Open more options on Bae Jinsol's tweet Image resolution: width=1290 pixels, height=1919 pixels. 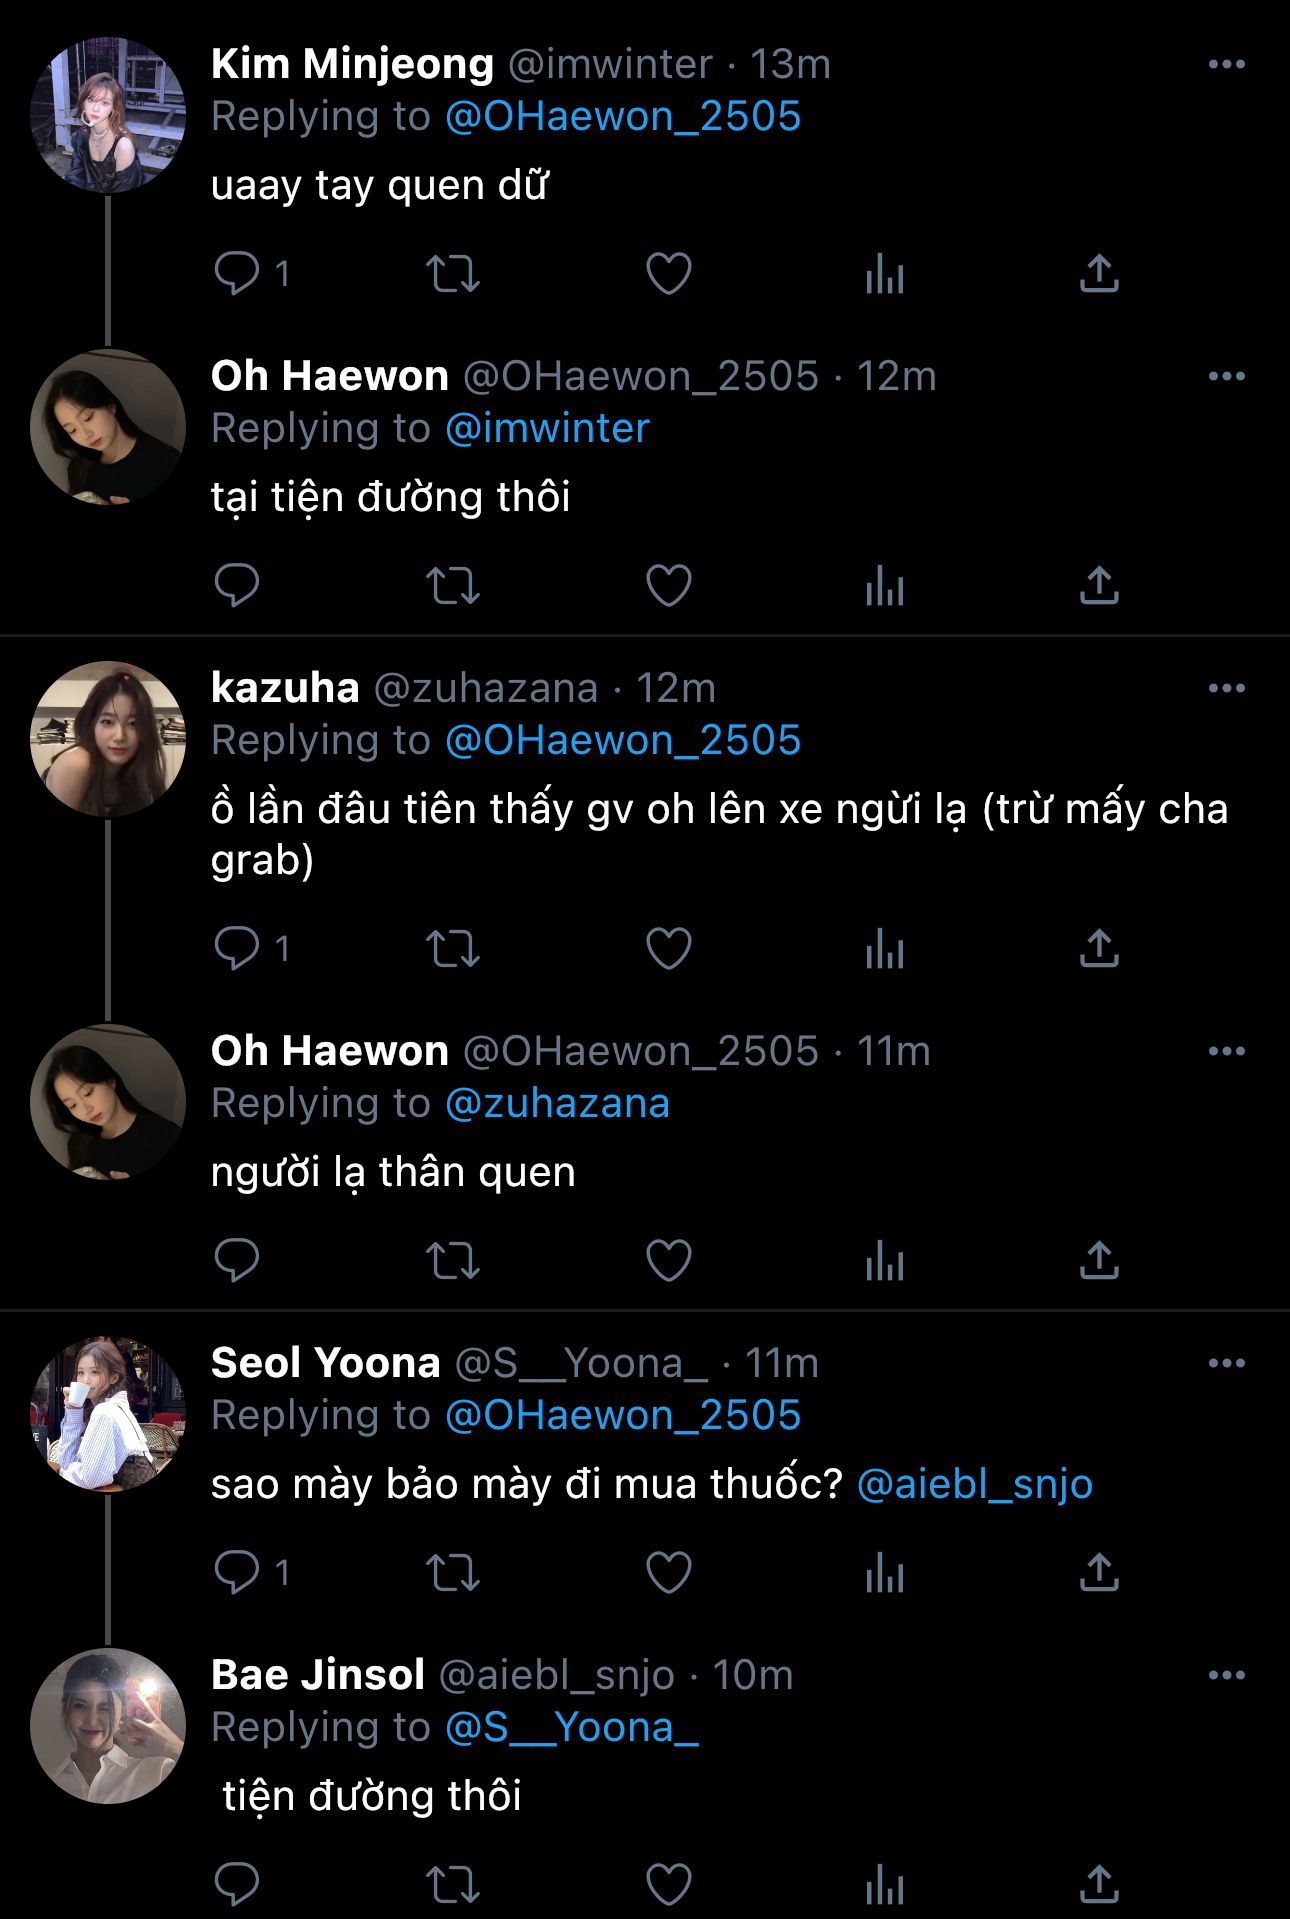tap(1226, 1675)
